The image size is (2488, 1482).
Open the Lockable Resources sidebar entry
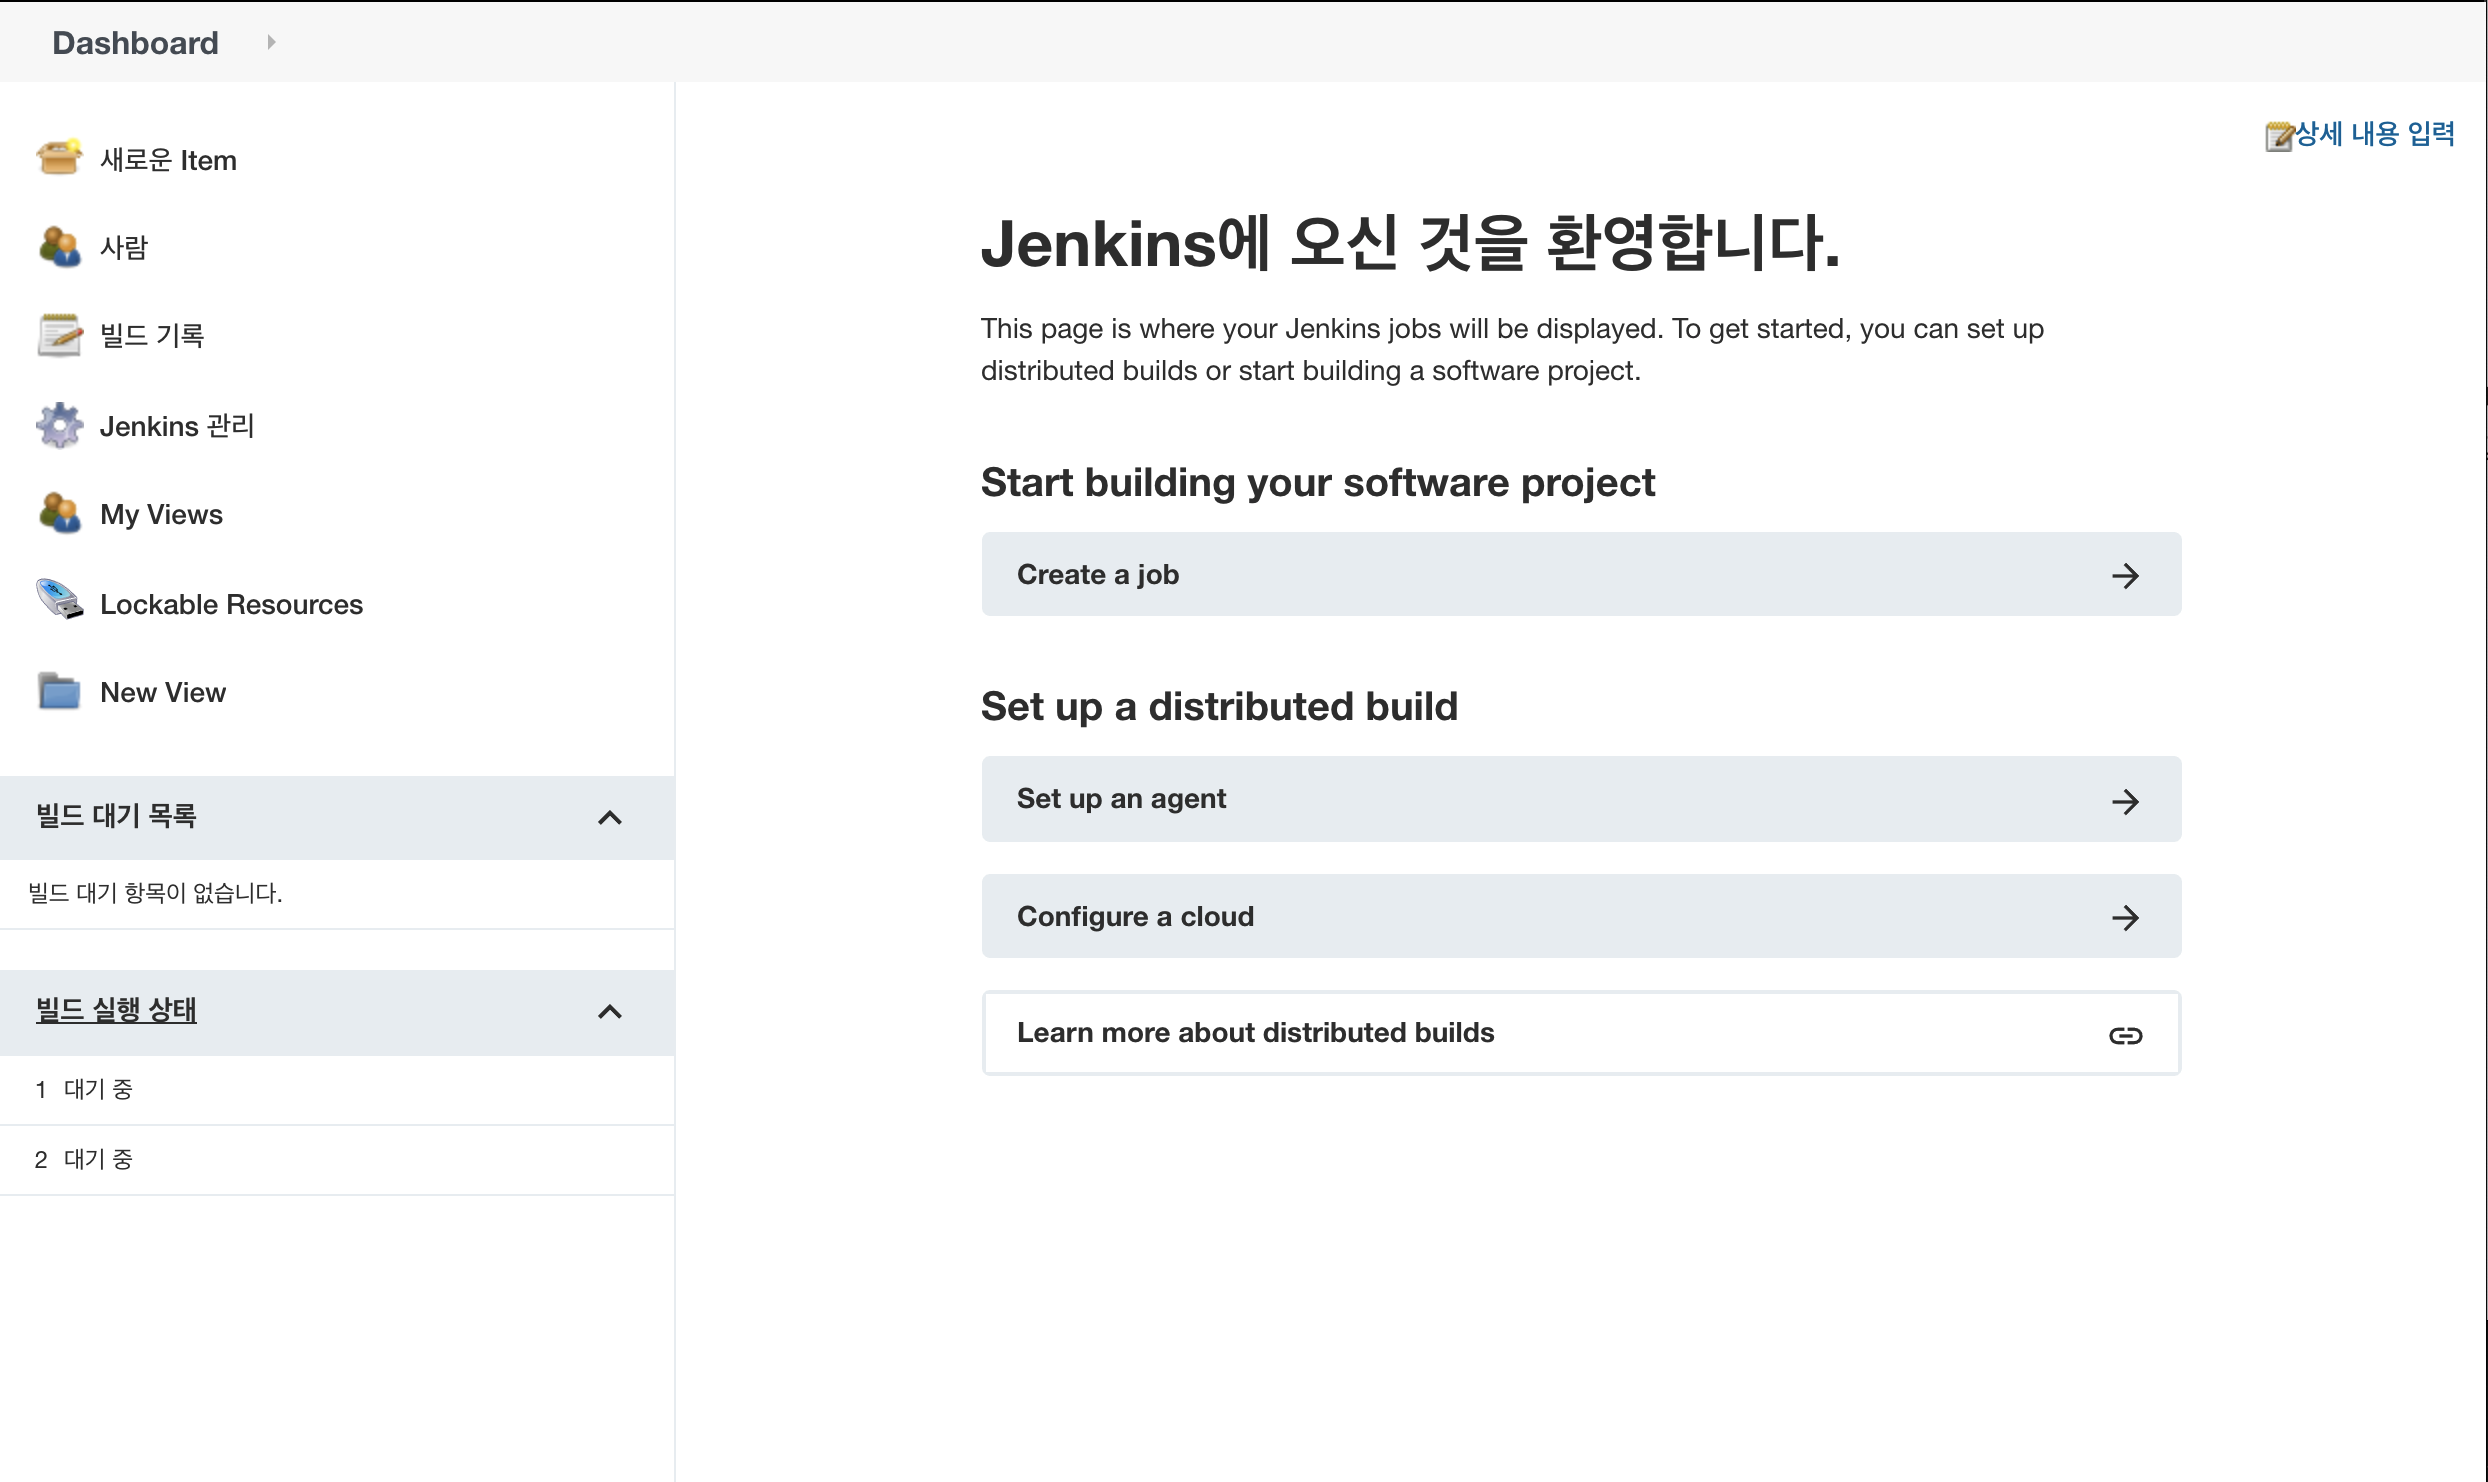[x=231, y=604]
